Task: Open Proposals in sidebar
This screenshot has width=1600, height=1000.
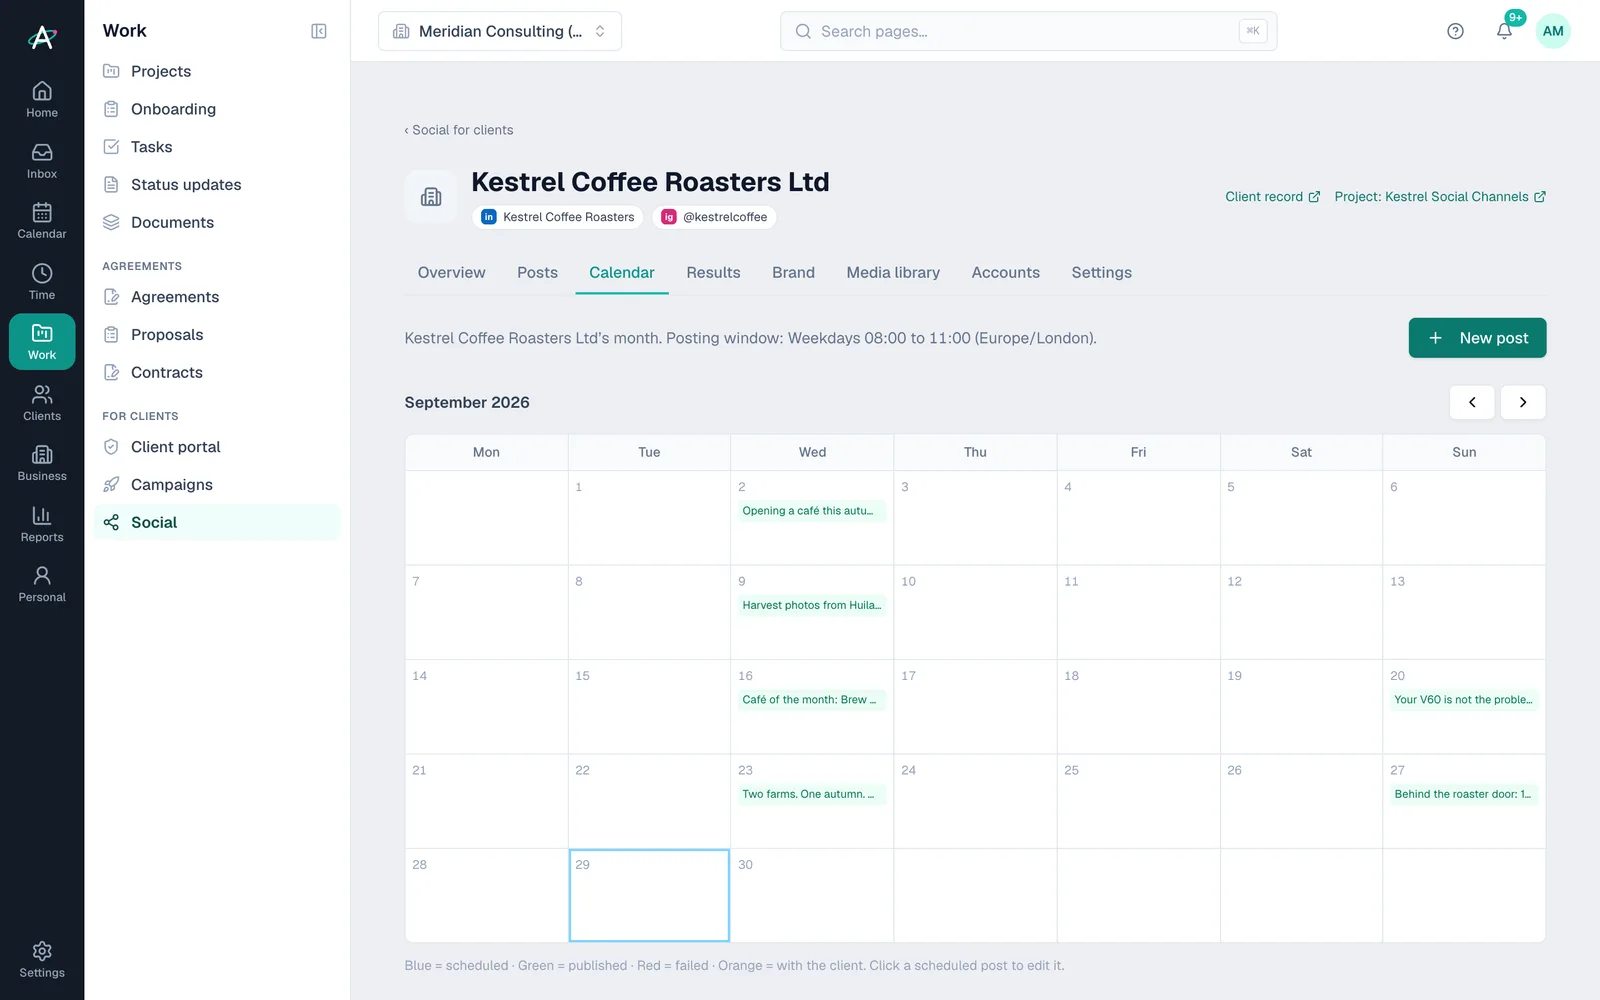Action: click(217, 335)
